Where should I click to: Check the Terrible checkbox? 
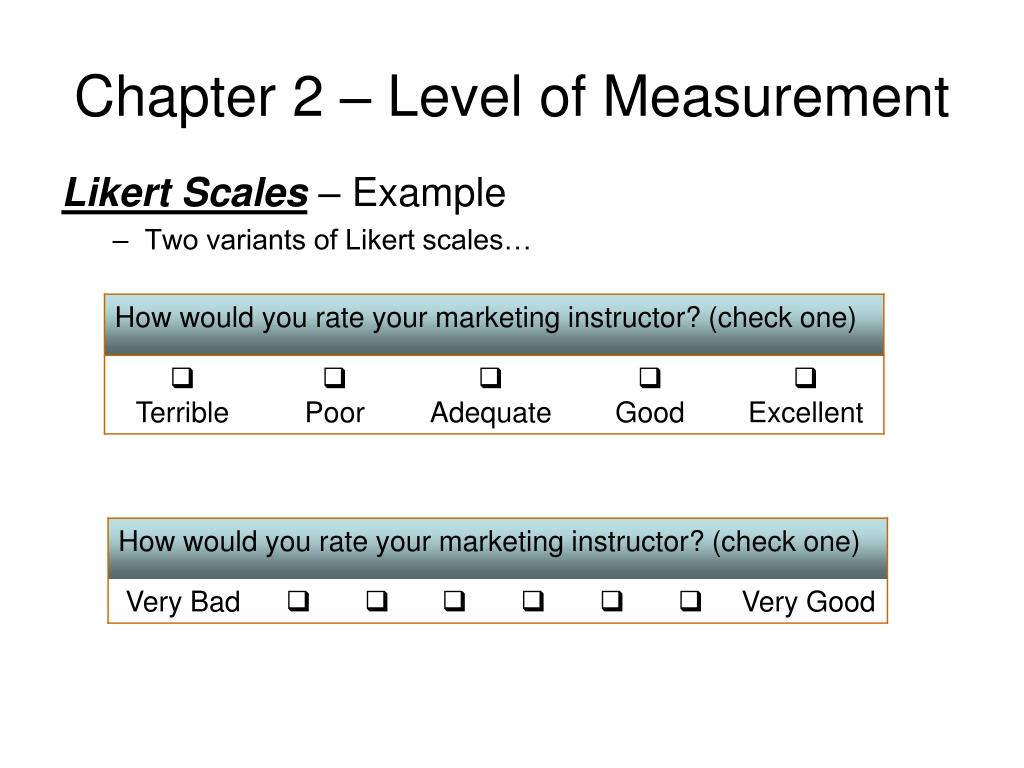point(182,377)
